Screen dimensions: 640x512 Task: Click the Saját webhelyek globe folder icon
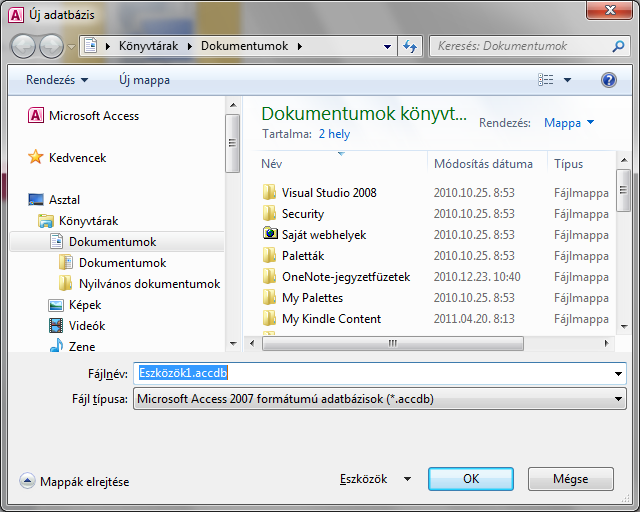click(x=270, y=234)
